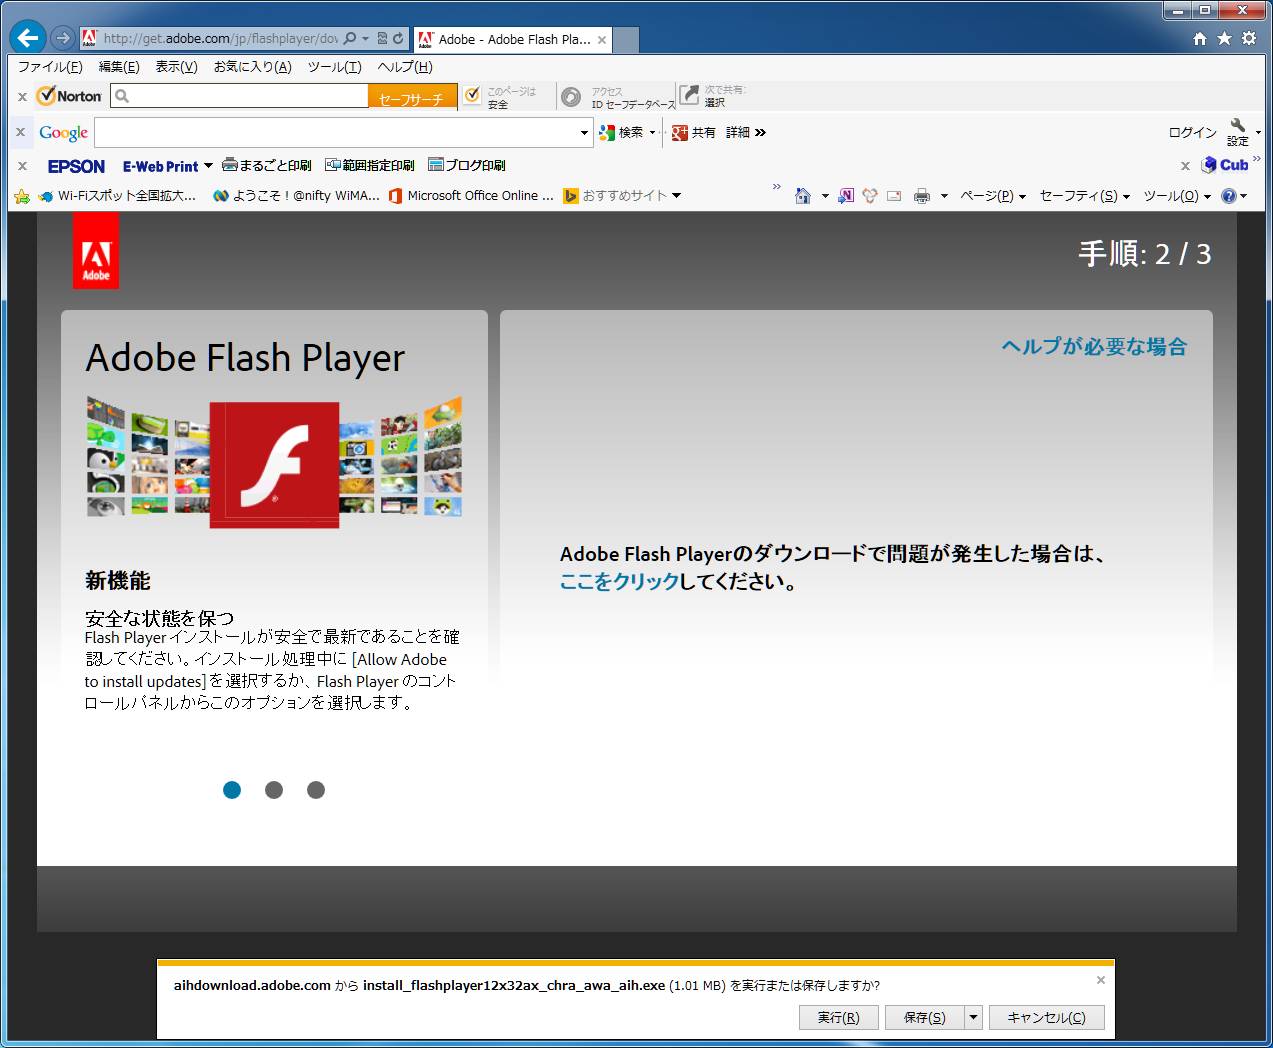1273x1048 pixels.
Task: Click the command bar Home house icon
Action: tap(802, 196)
